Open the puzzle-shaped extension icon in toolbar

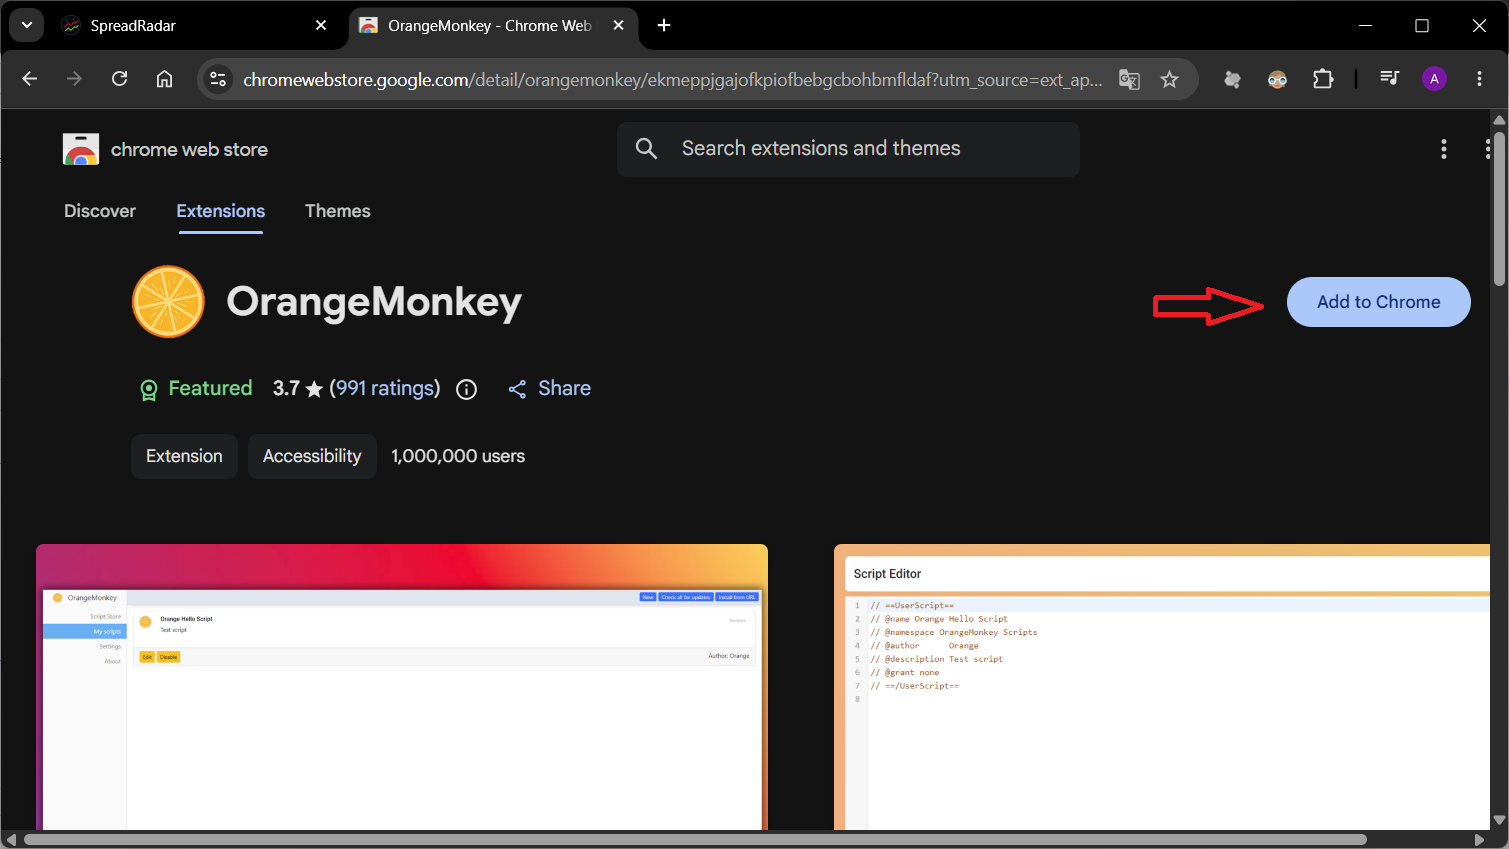point(1232,79)
